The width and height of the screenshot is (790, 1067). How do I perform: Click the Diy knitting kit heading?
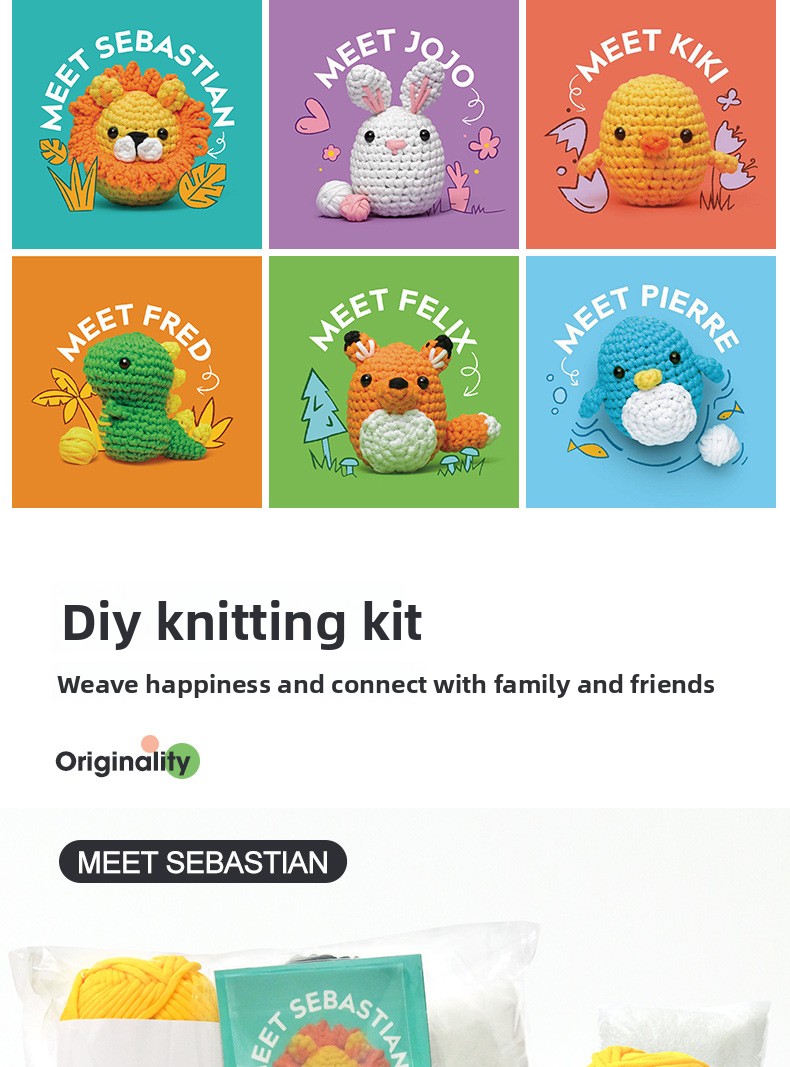[242, 622]
